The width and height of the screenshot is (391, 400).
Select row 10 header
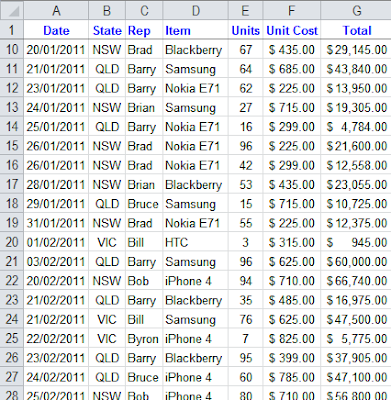[12, 50]
